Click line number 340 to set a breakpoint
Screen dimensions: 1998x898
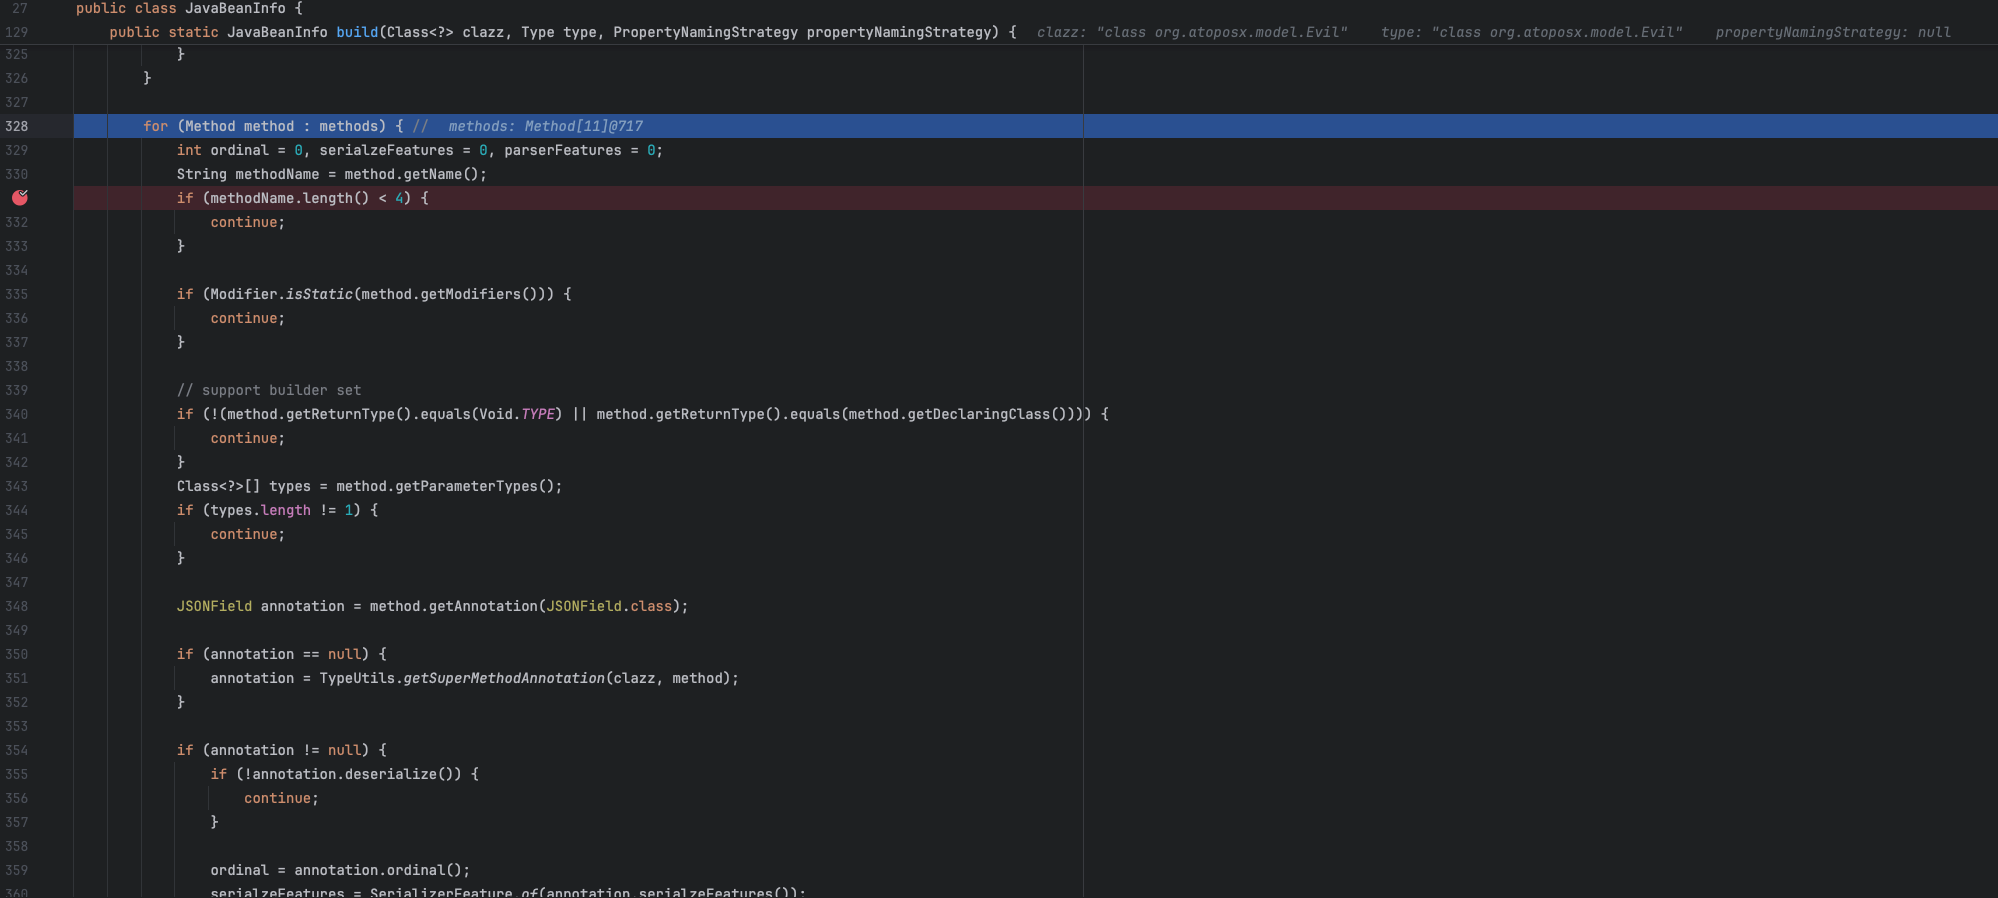click(17, 415)
